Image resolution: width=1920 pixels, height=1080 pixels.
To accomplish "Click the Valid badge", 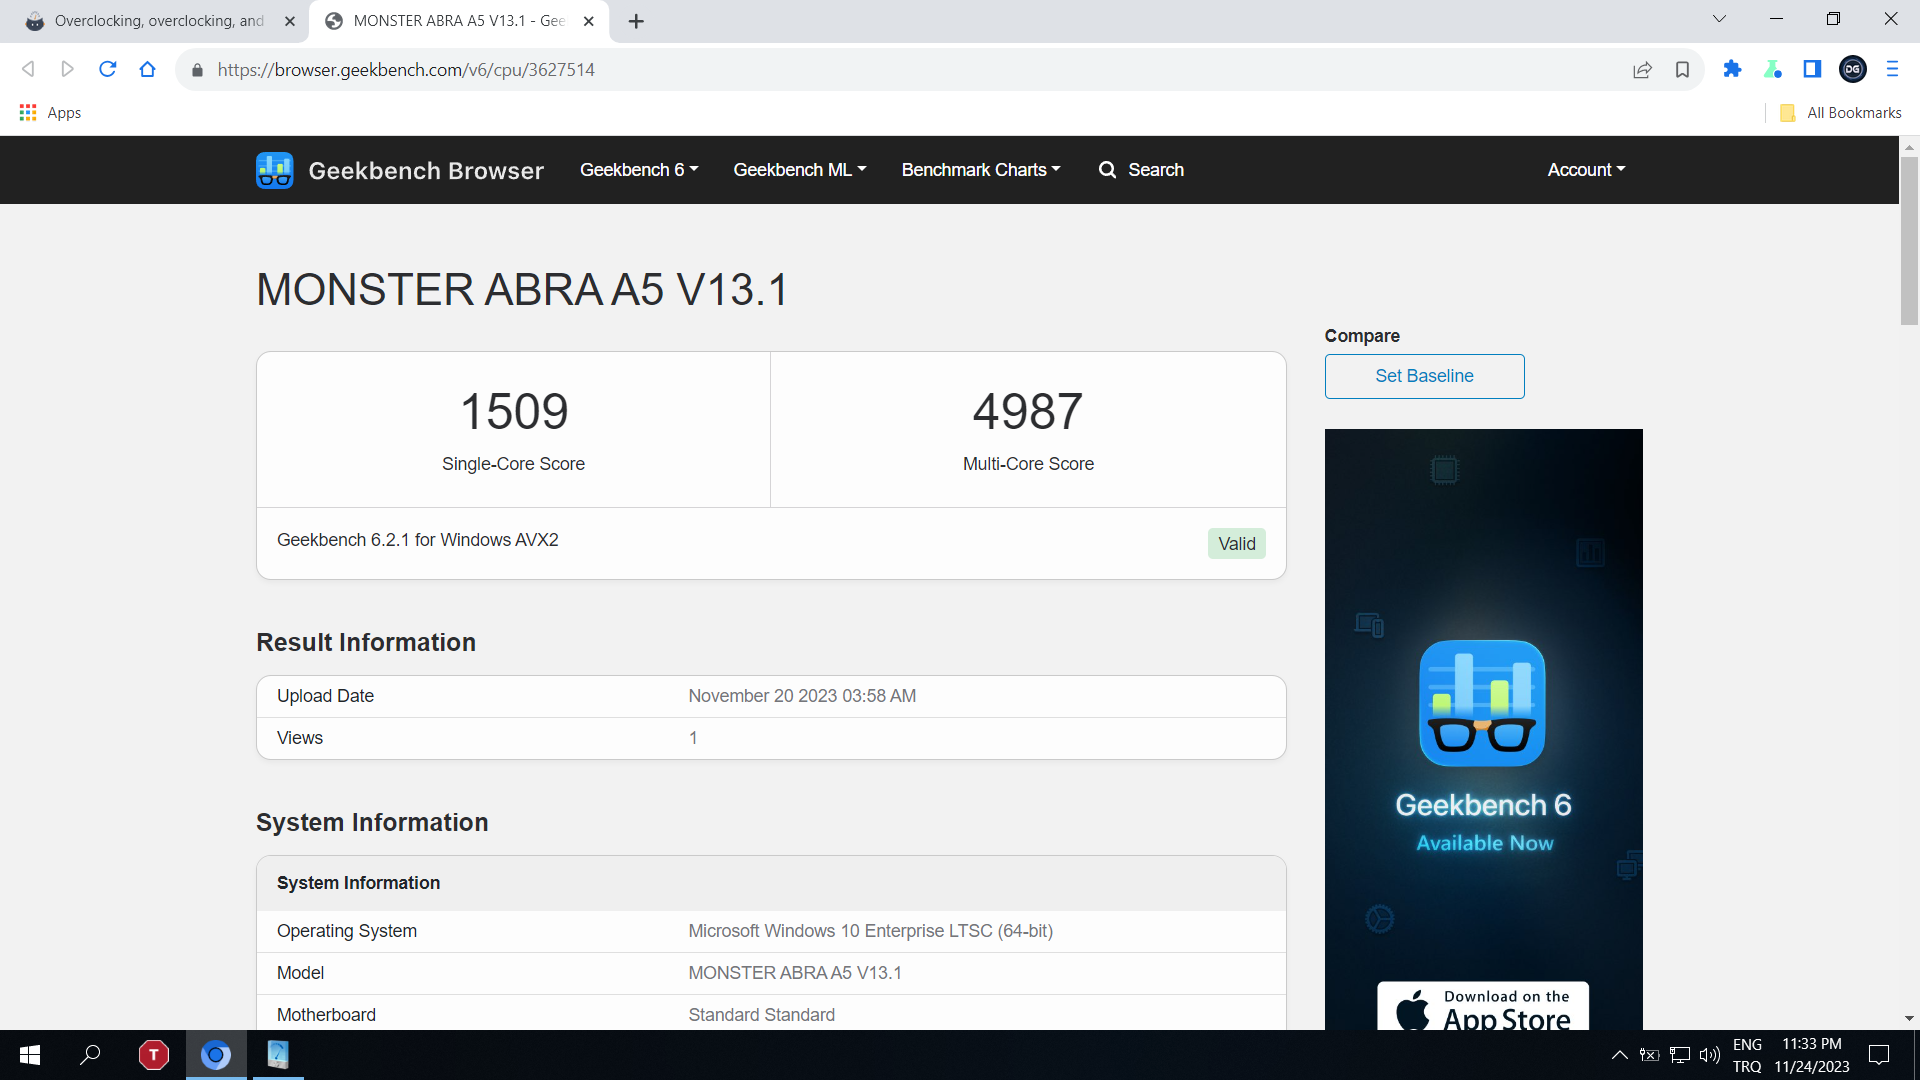I will 1236,544.
